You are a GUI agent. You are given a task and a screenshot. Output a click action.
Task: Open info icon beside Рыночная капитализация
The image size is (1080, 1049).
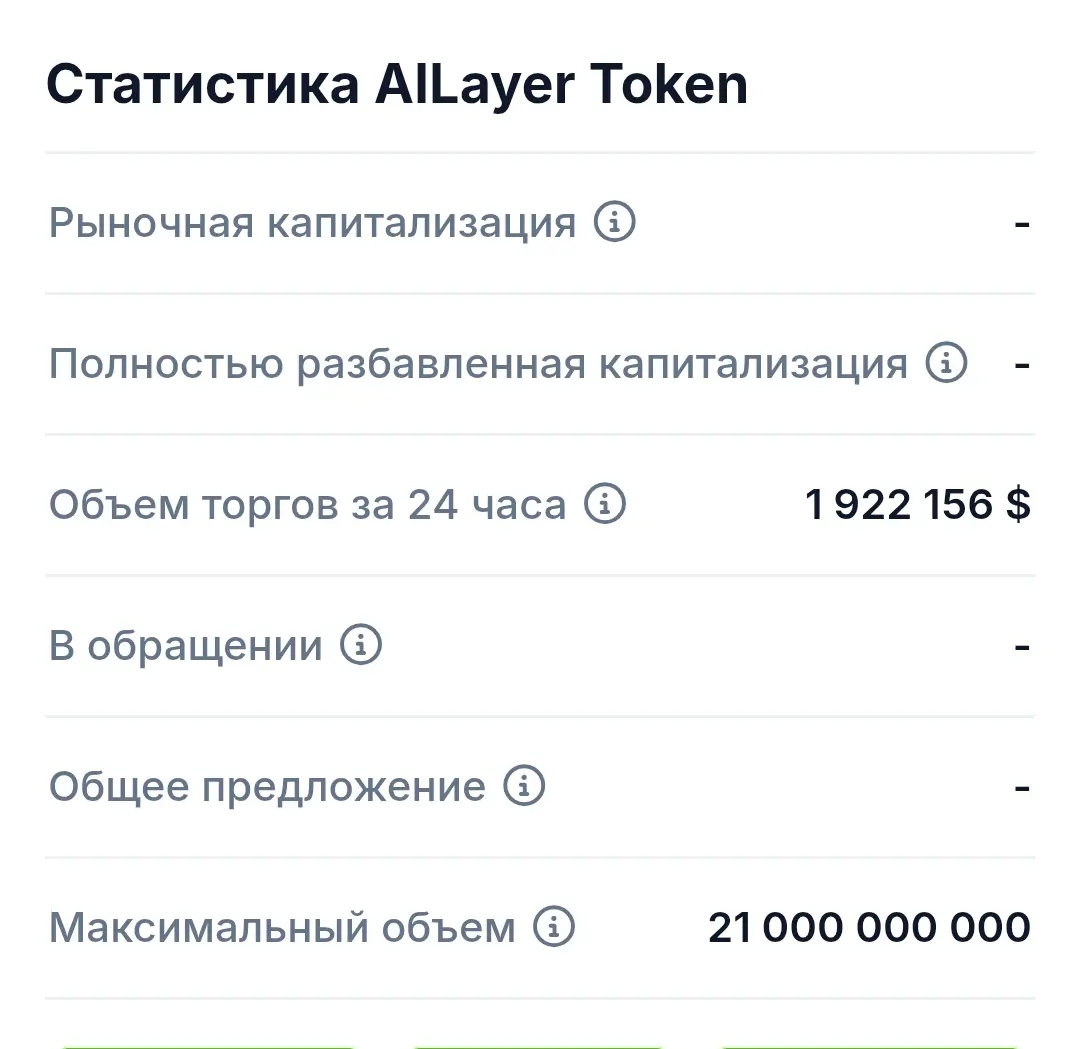(614, 222)
